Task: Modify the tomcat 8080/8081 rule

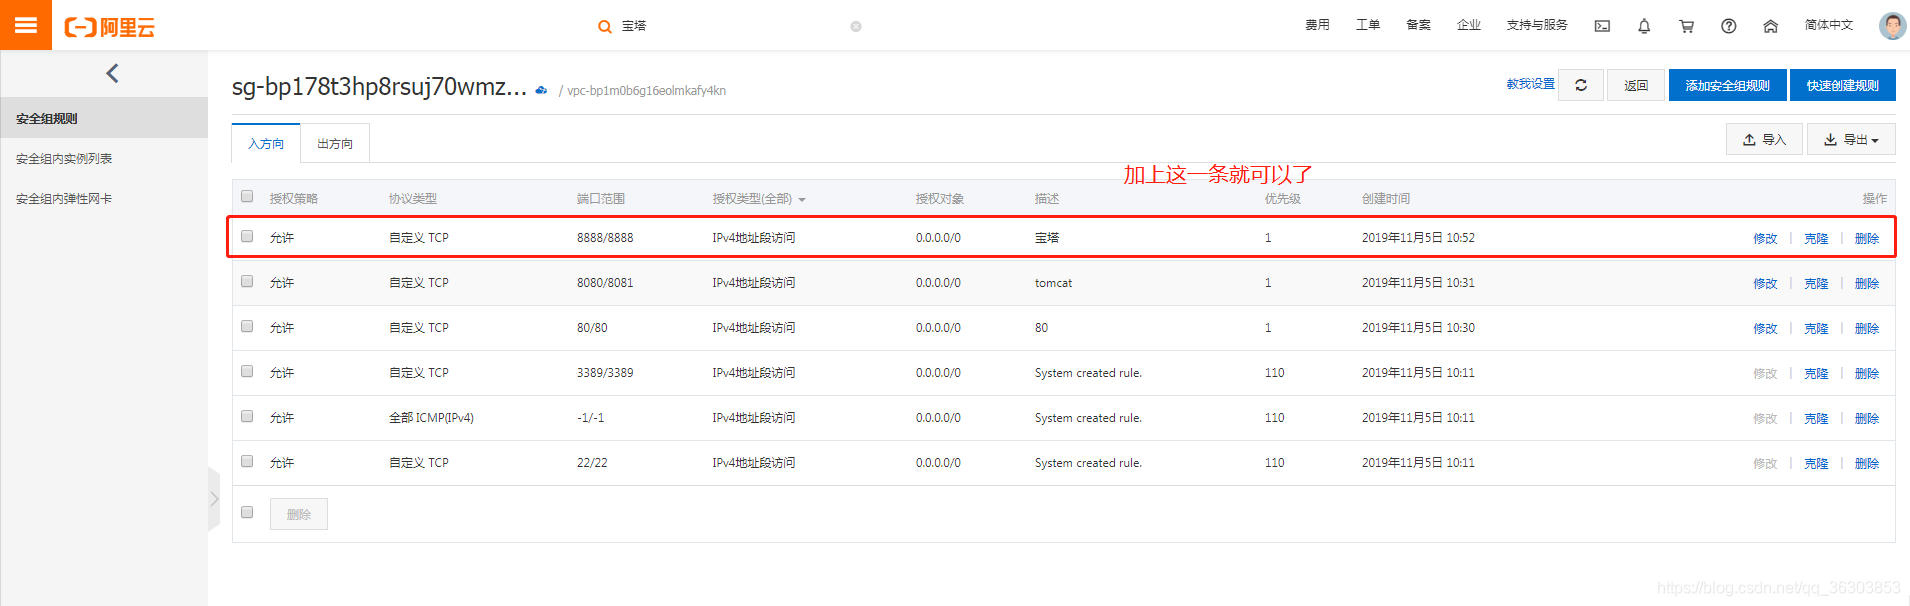Action: click(x=1765, y=283)
